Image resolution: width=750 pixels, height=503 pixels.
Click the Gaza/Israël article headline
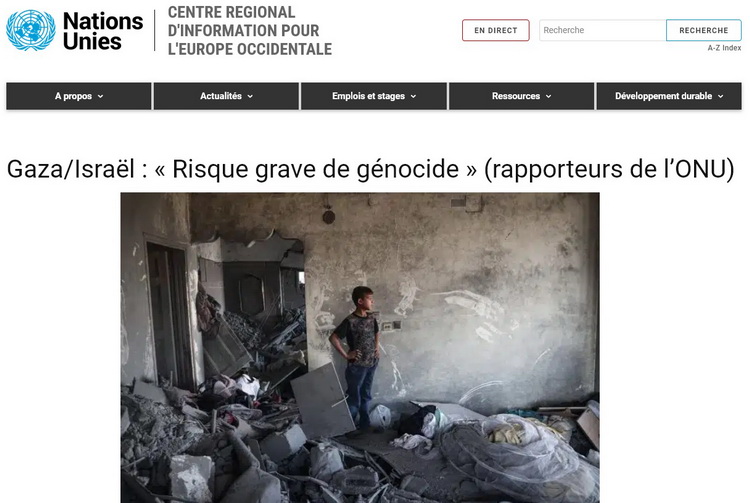click(370, 169)
